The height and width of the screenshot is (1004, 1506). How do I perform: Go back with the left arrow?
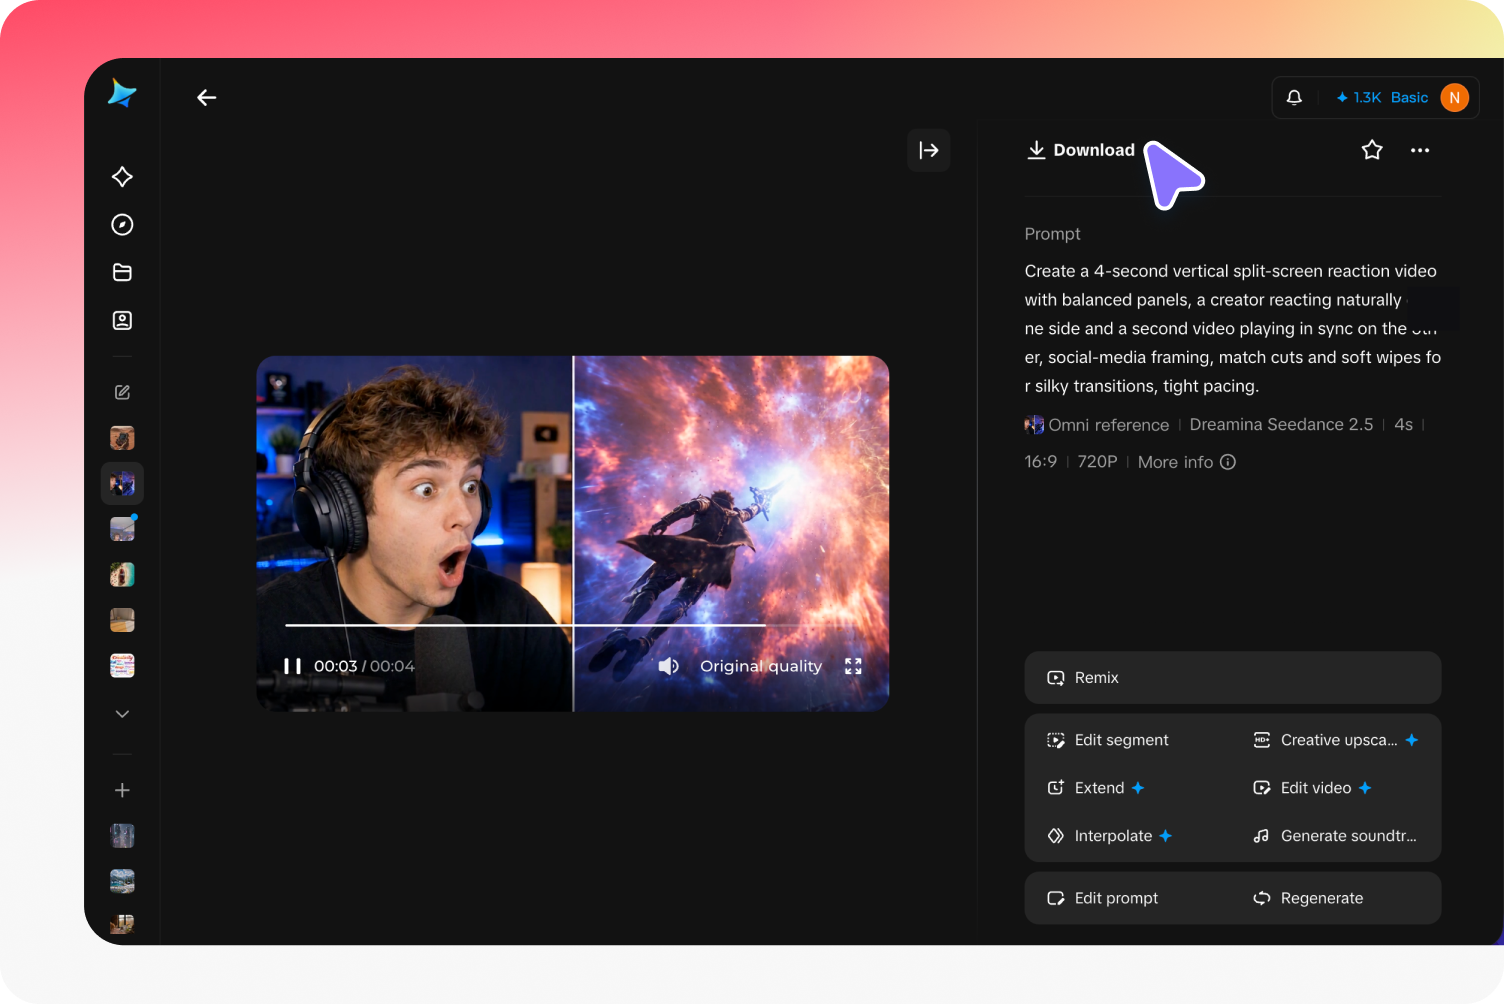207,97
